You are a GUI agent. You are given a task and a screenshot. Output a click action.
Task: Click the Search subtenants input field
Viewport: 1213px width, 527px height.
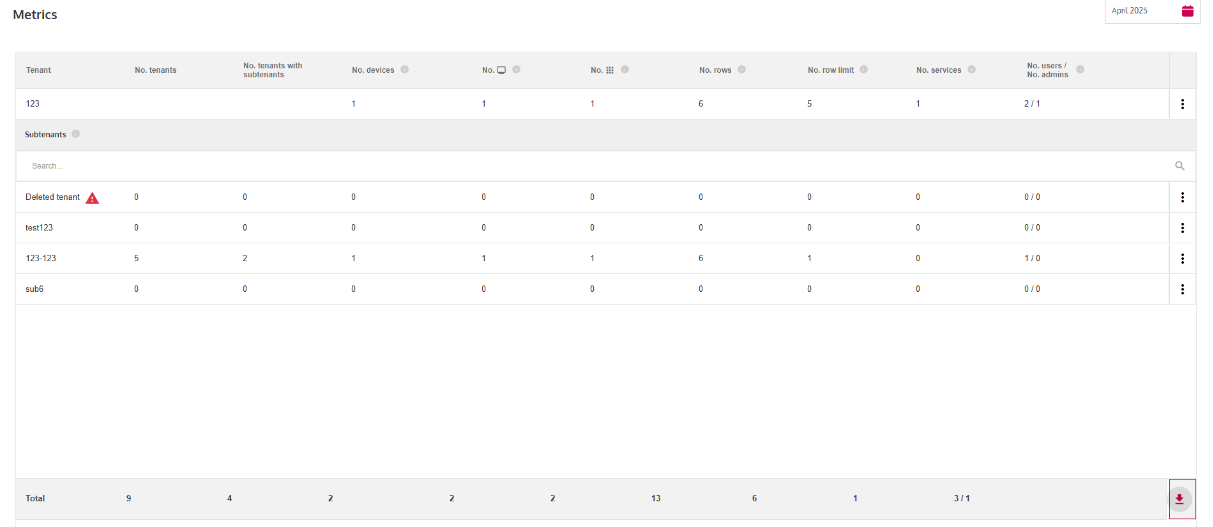pos(590,166)
